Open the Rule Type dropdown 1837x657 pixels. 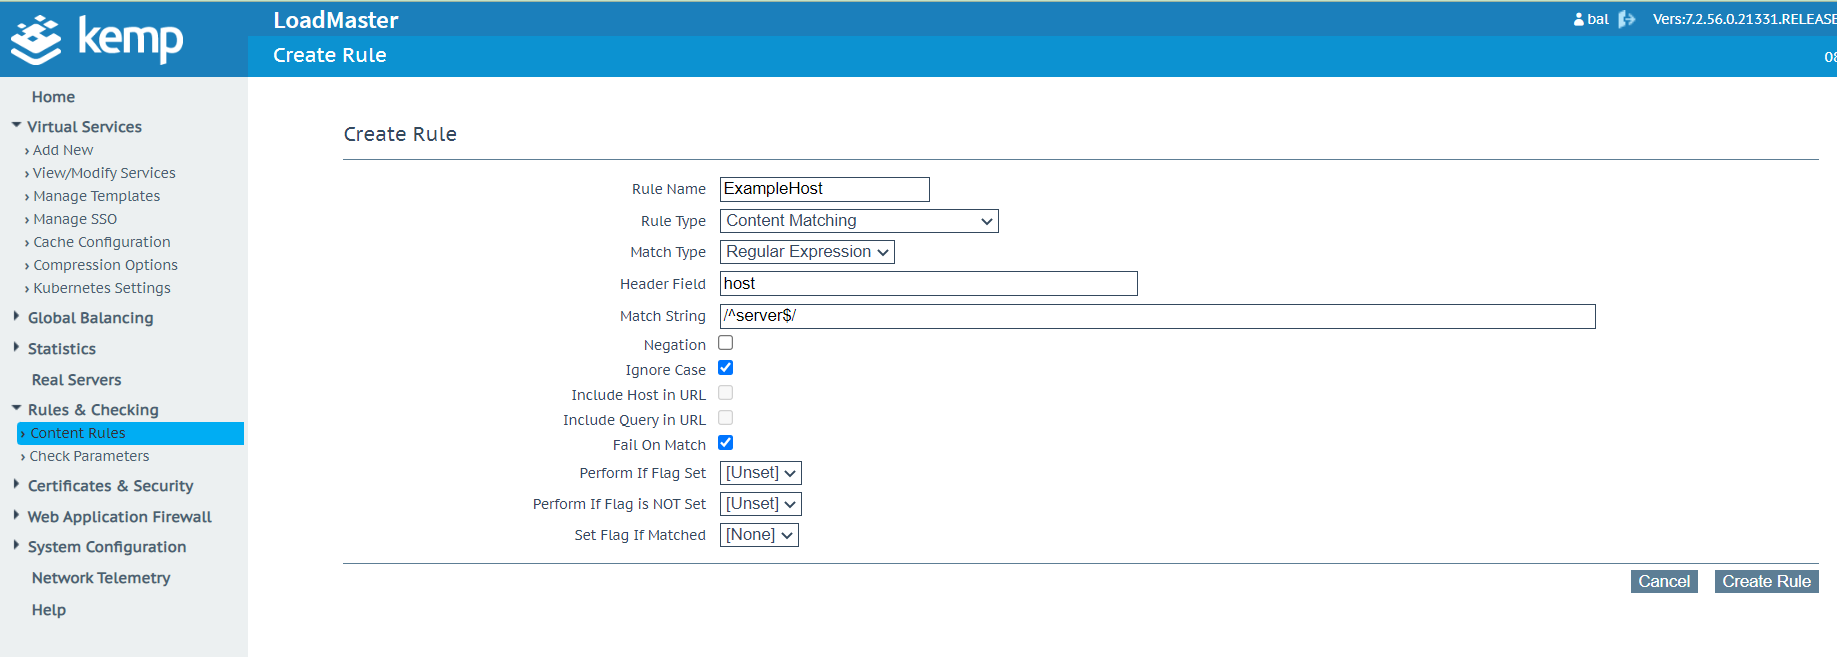tap(858, 221)
